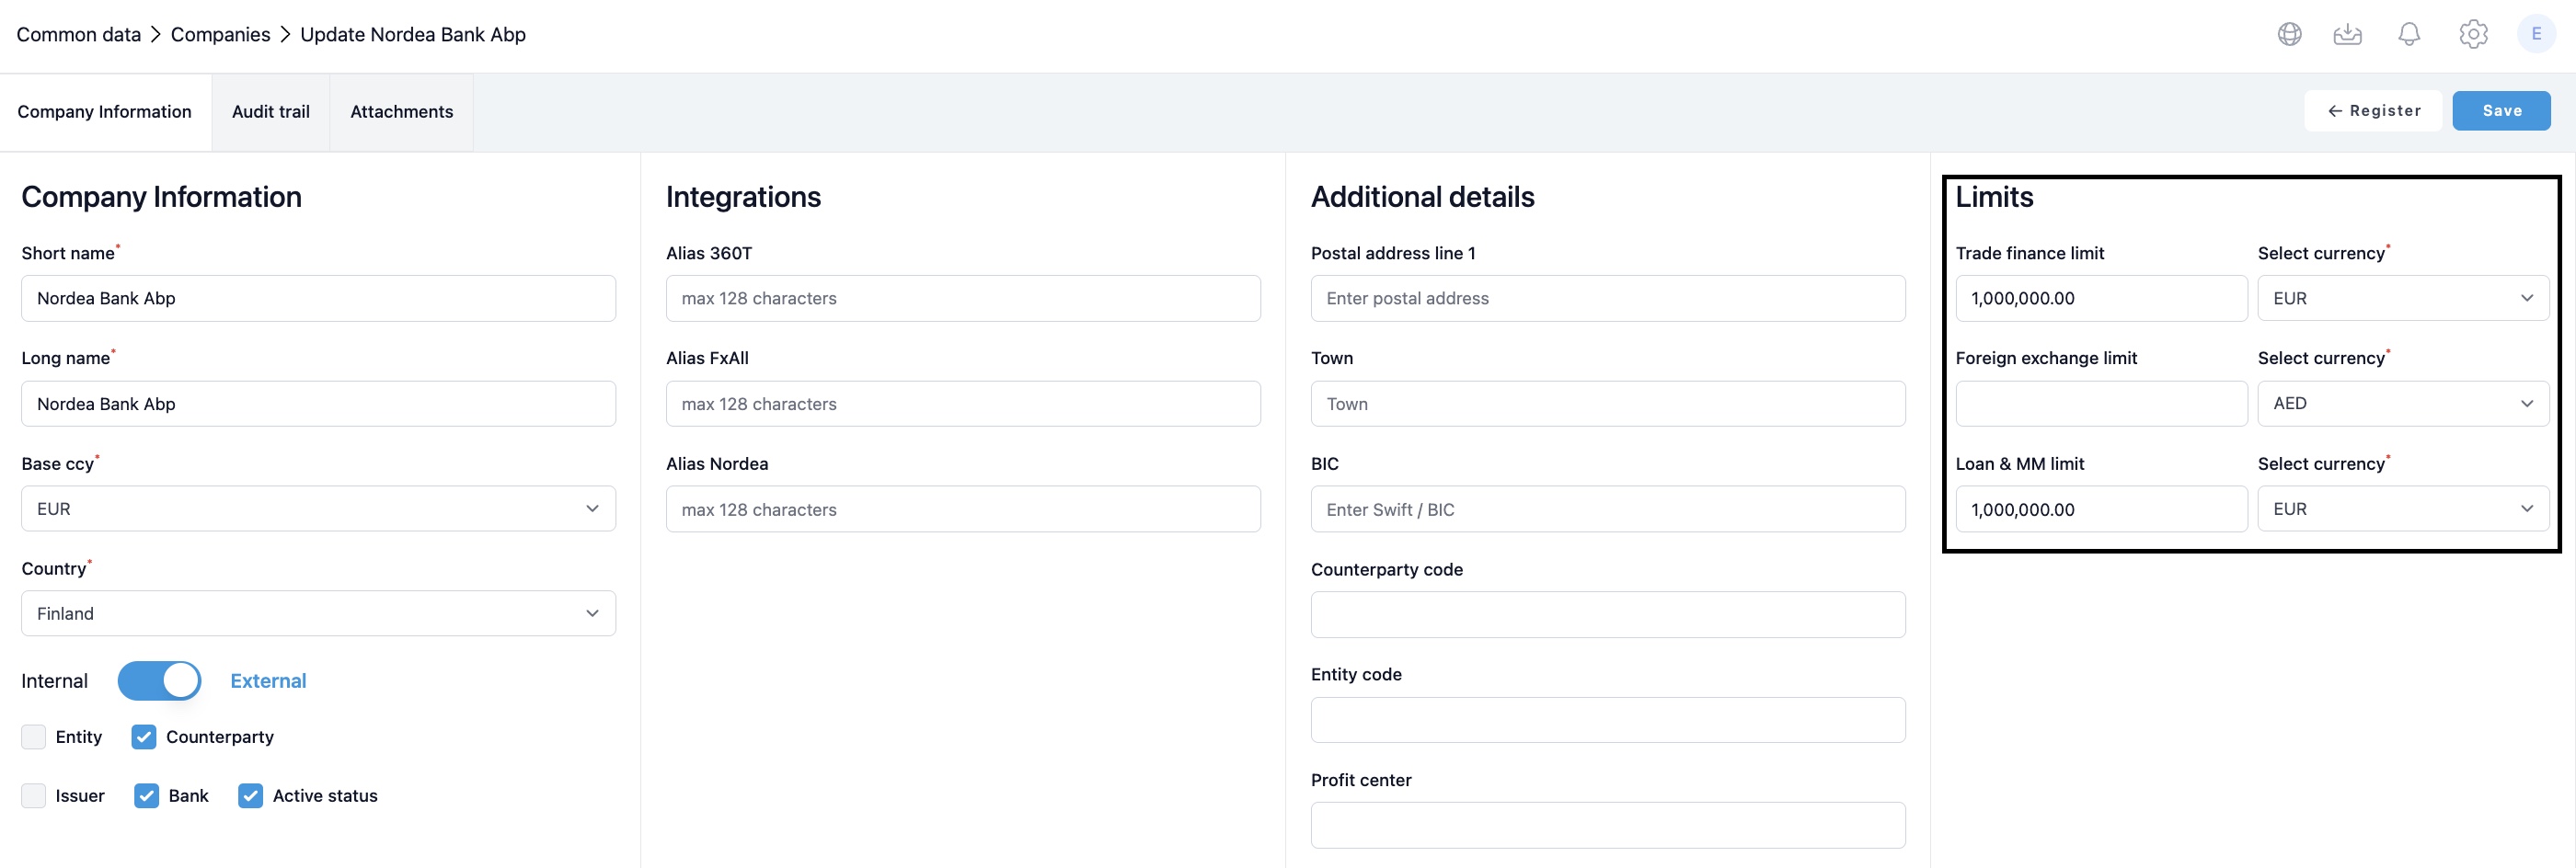Click the Foreign exchange limit amount field
The image size is (2576, 868).
(2101, 404)
